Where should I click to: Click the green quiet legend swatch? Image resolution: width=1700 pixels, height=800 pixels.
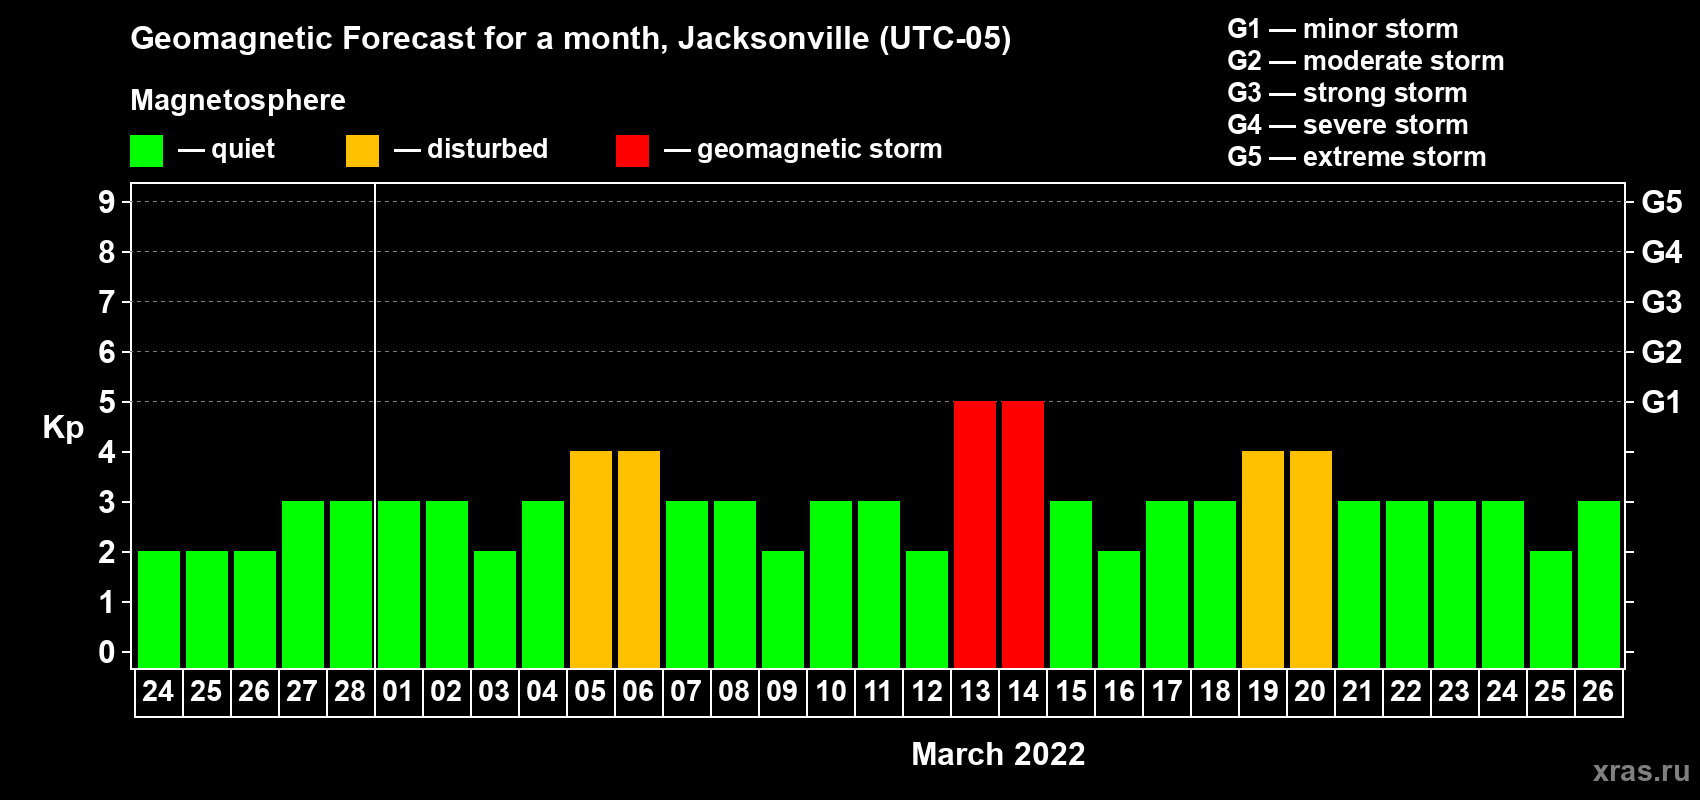click(147, 151)
